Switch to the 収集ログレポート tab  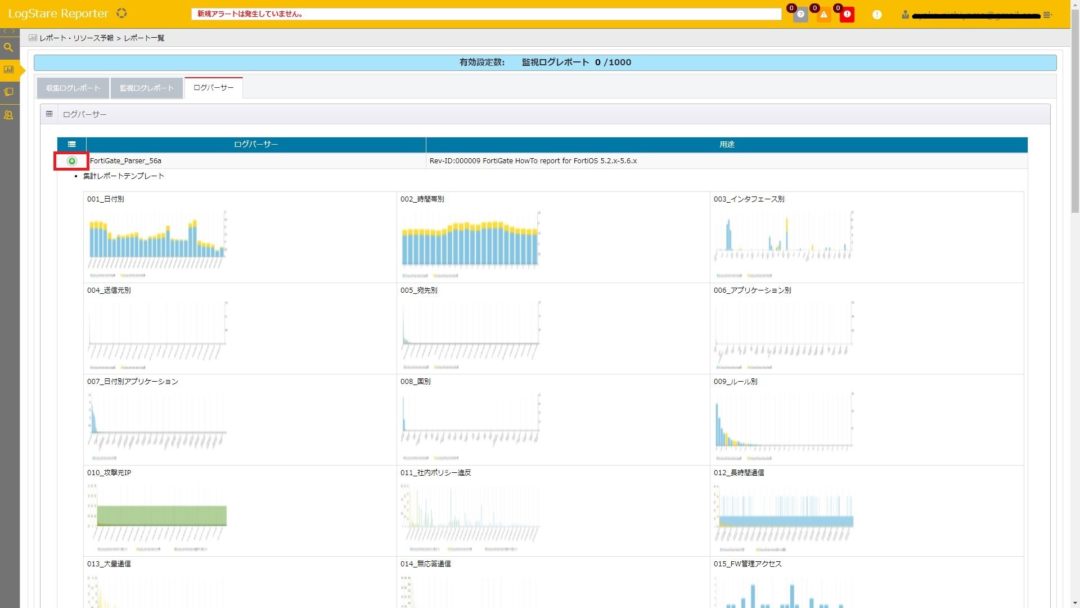tap(73, 88)
